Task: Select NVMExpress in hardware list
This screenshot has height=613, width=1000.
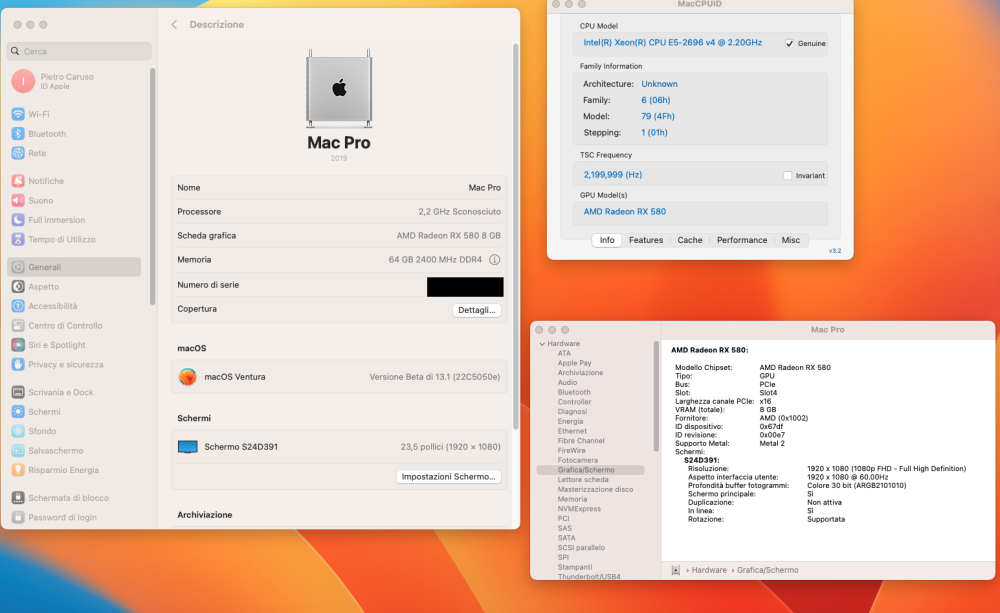Action: (578, 509)
